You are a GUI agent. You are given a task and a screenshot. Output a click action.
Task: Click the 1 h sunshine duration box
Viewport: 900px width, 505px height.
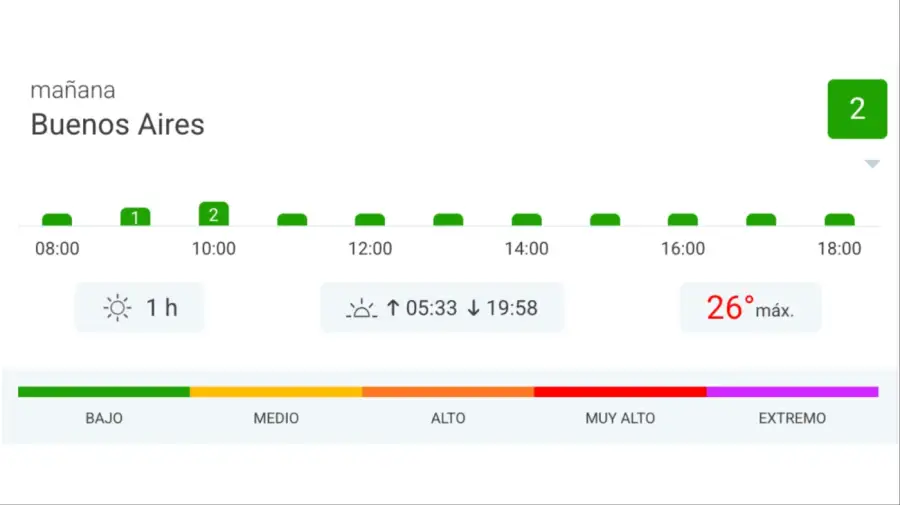pos(140,308)
